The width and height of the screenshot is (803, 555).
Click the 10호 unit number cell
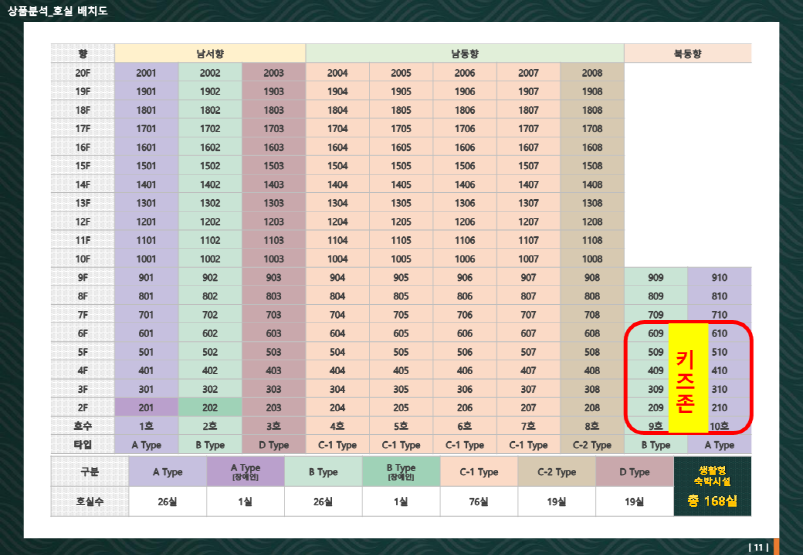719,426
